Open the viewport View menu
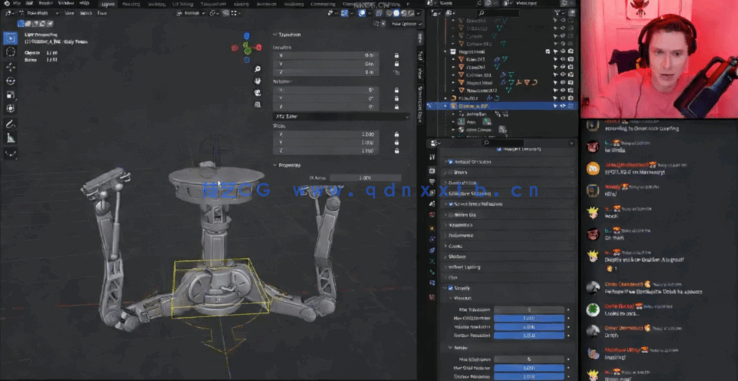 click(x=69, y=13)
